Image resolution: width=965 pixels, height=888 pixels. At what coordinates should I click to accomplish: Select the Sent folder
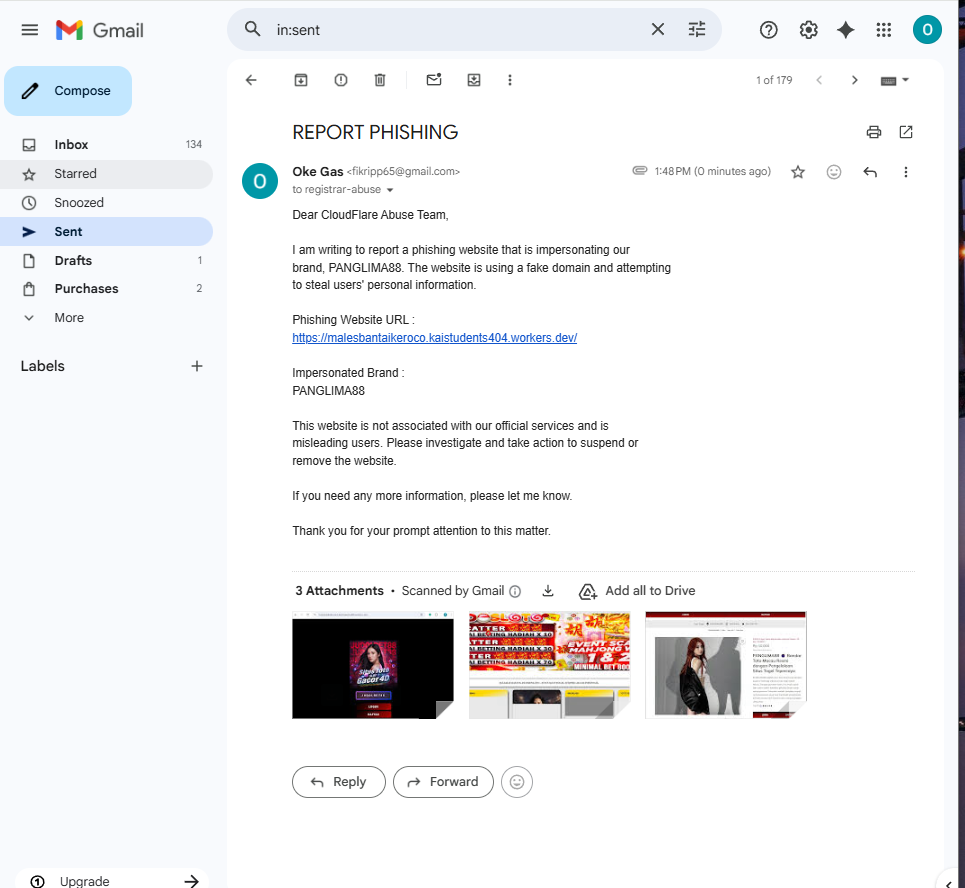[x=106, y=231]
